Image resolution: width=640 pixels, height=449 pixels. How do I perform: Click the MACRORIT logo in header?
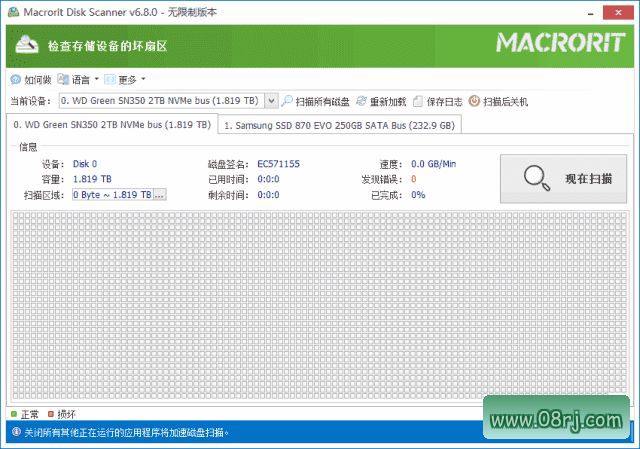click(x=560, y=43)
